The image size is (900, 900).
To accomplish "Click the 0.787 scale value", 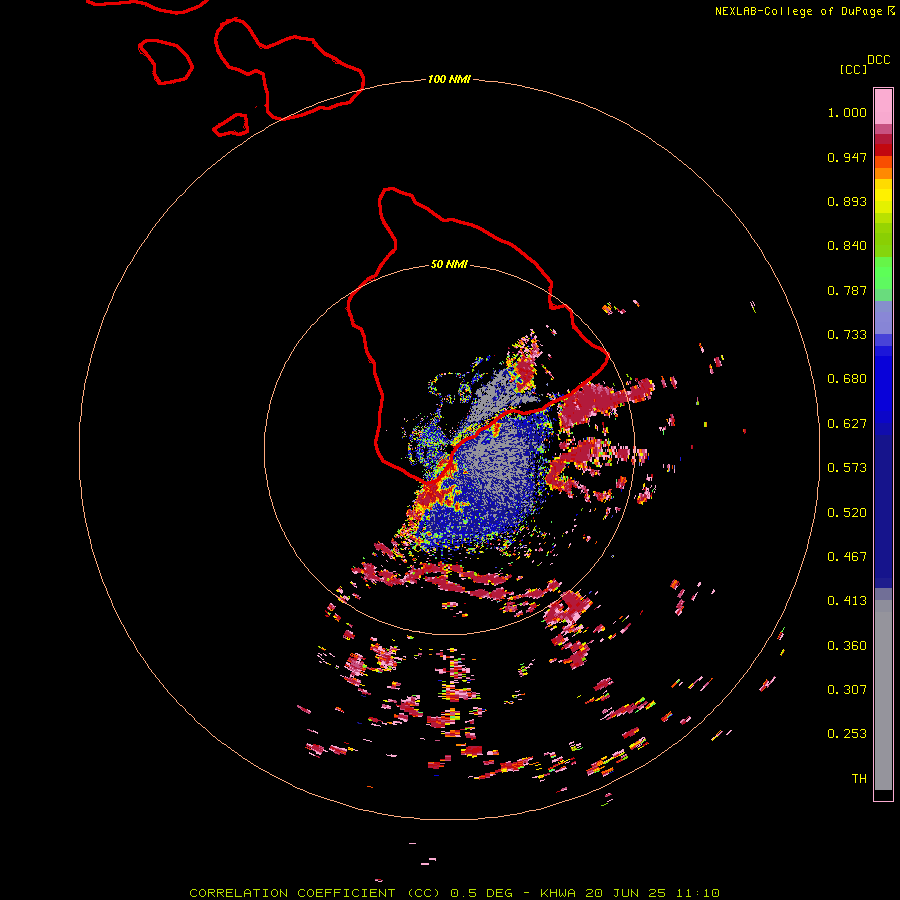I will (x=847, y=290).
